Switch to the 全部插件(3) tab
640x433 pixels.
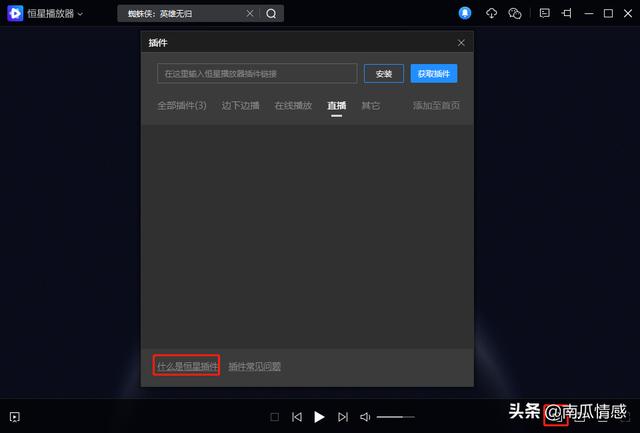pyautogui.click(x=182, y=106)
